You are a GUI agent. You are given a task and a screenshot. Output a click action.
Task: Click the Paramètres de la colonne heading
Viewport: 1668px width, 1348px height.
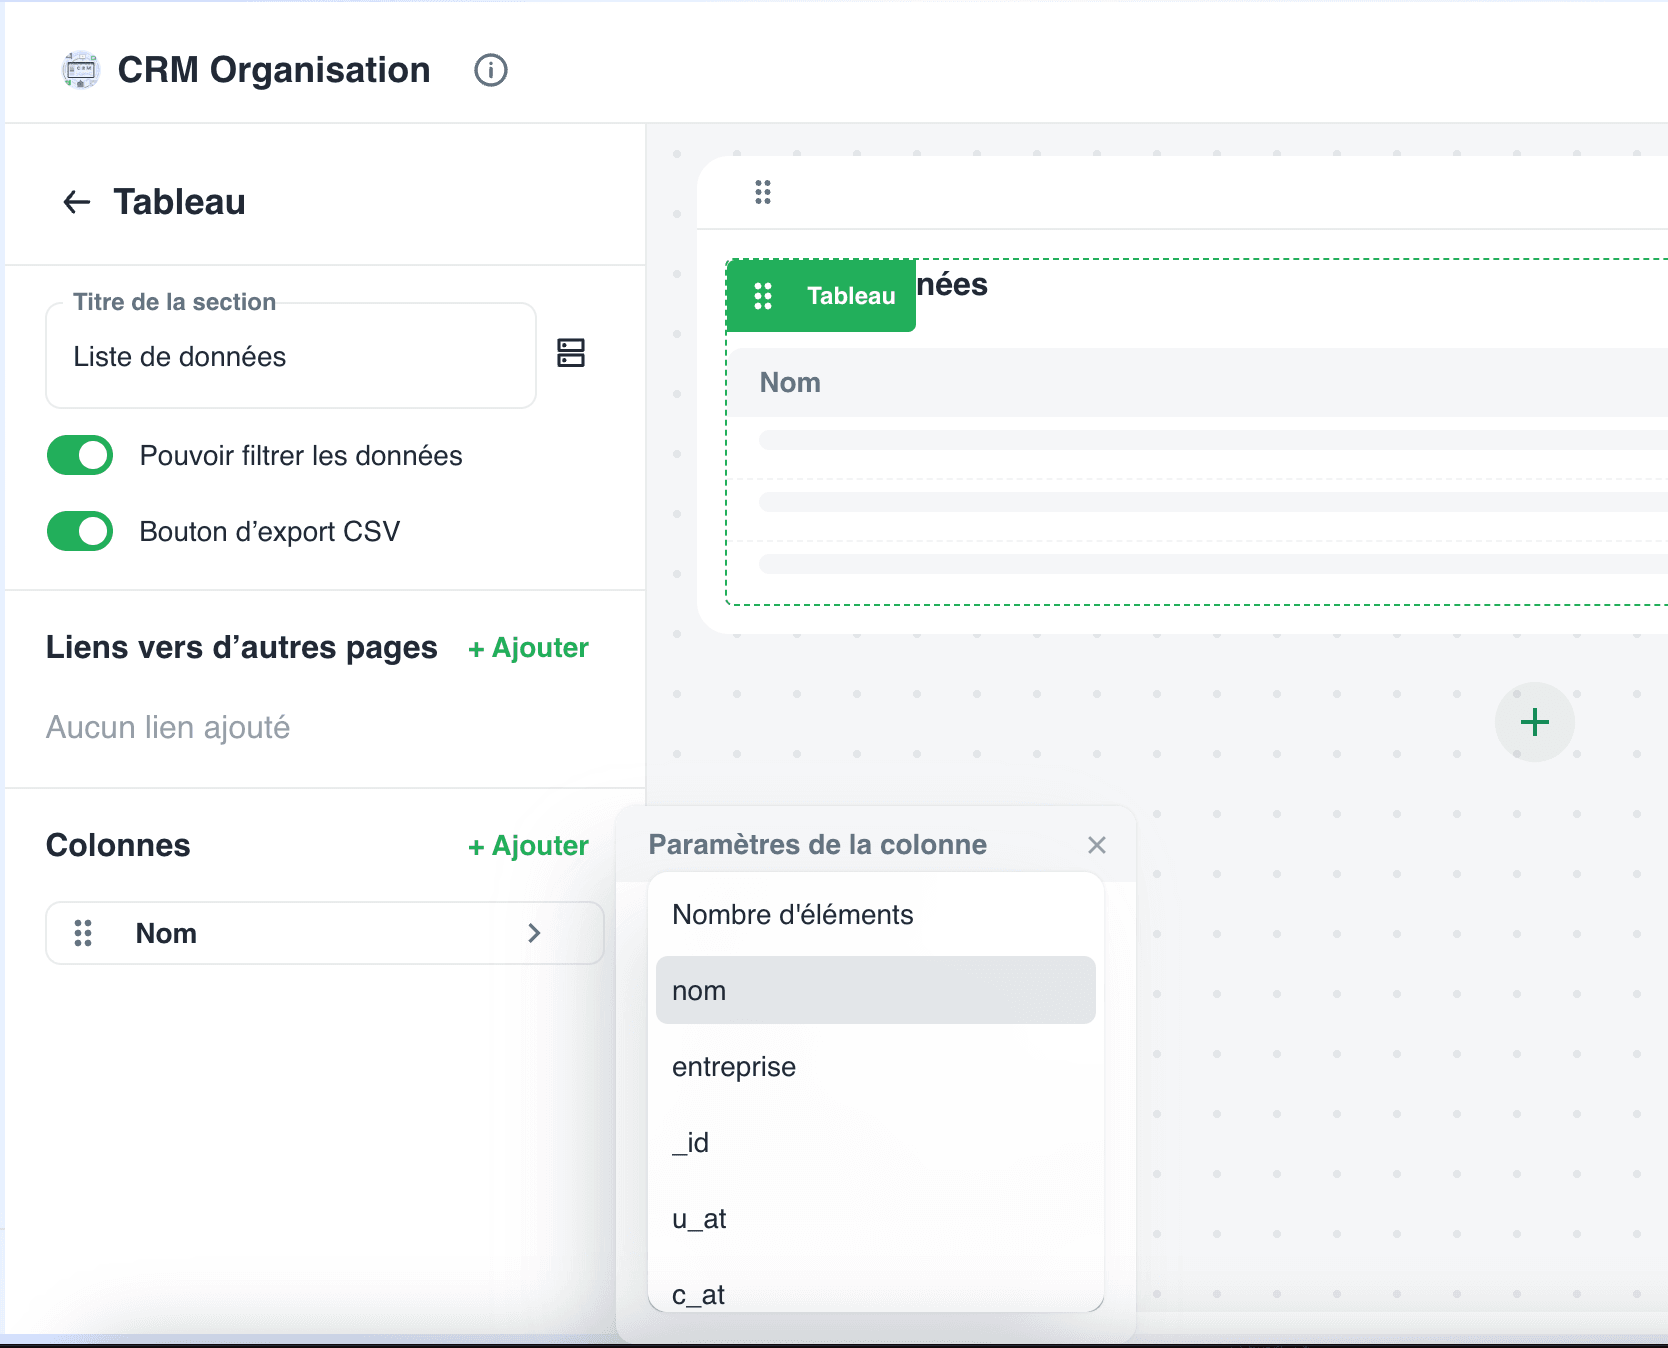pos(817,845)
